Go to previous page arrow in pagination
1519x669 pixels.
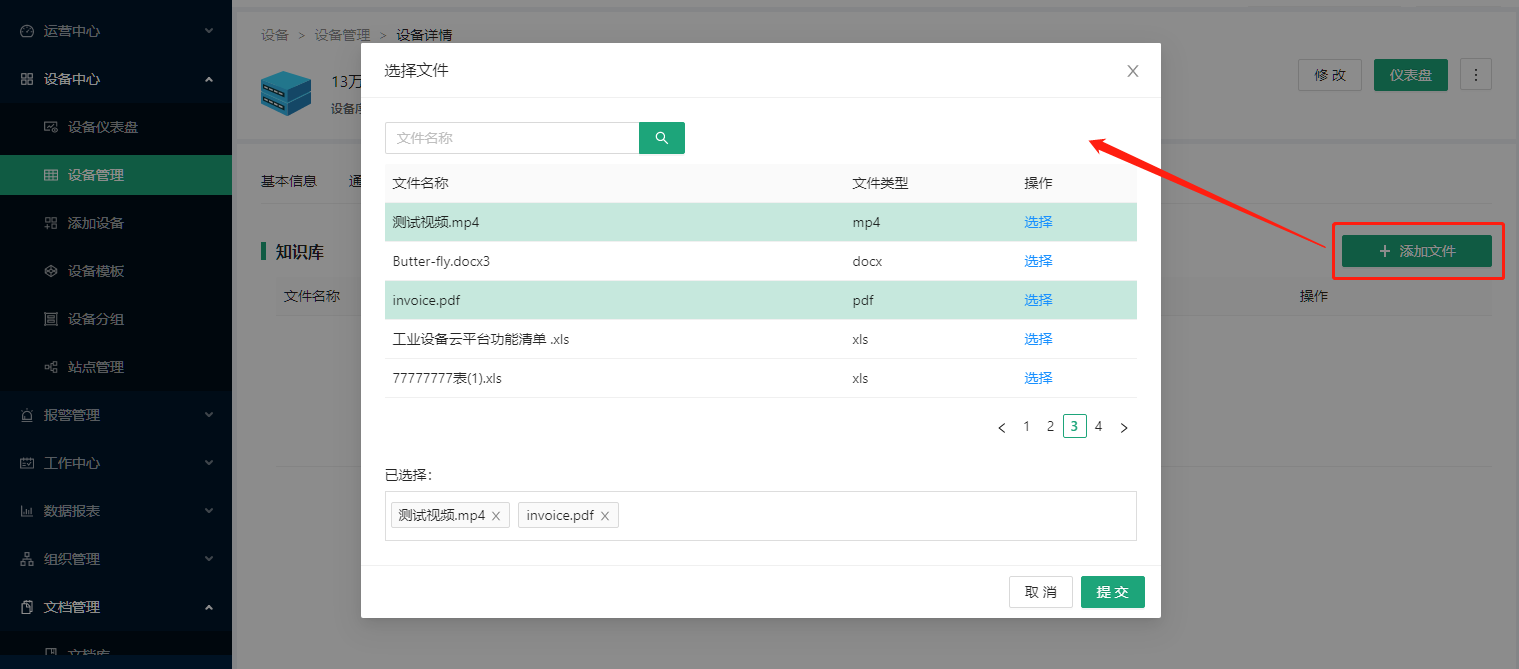1002,428
